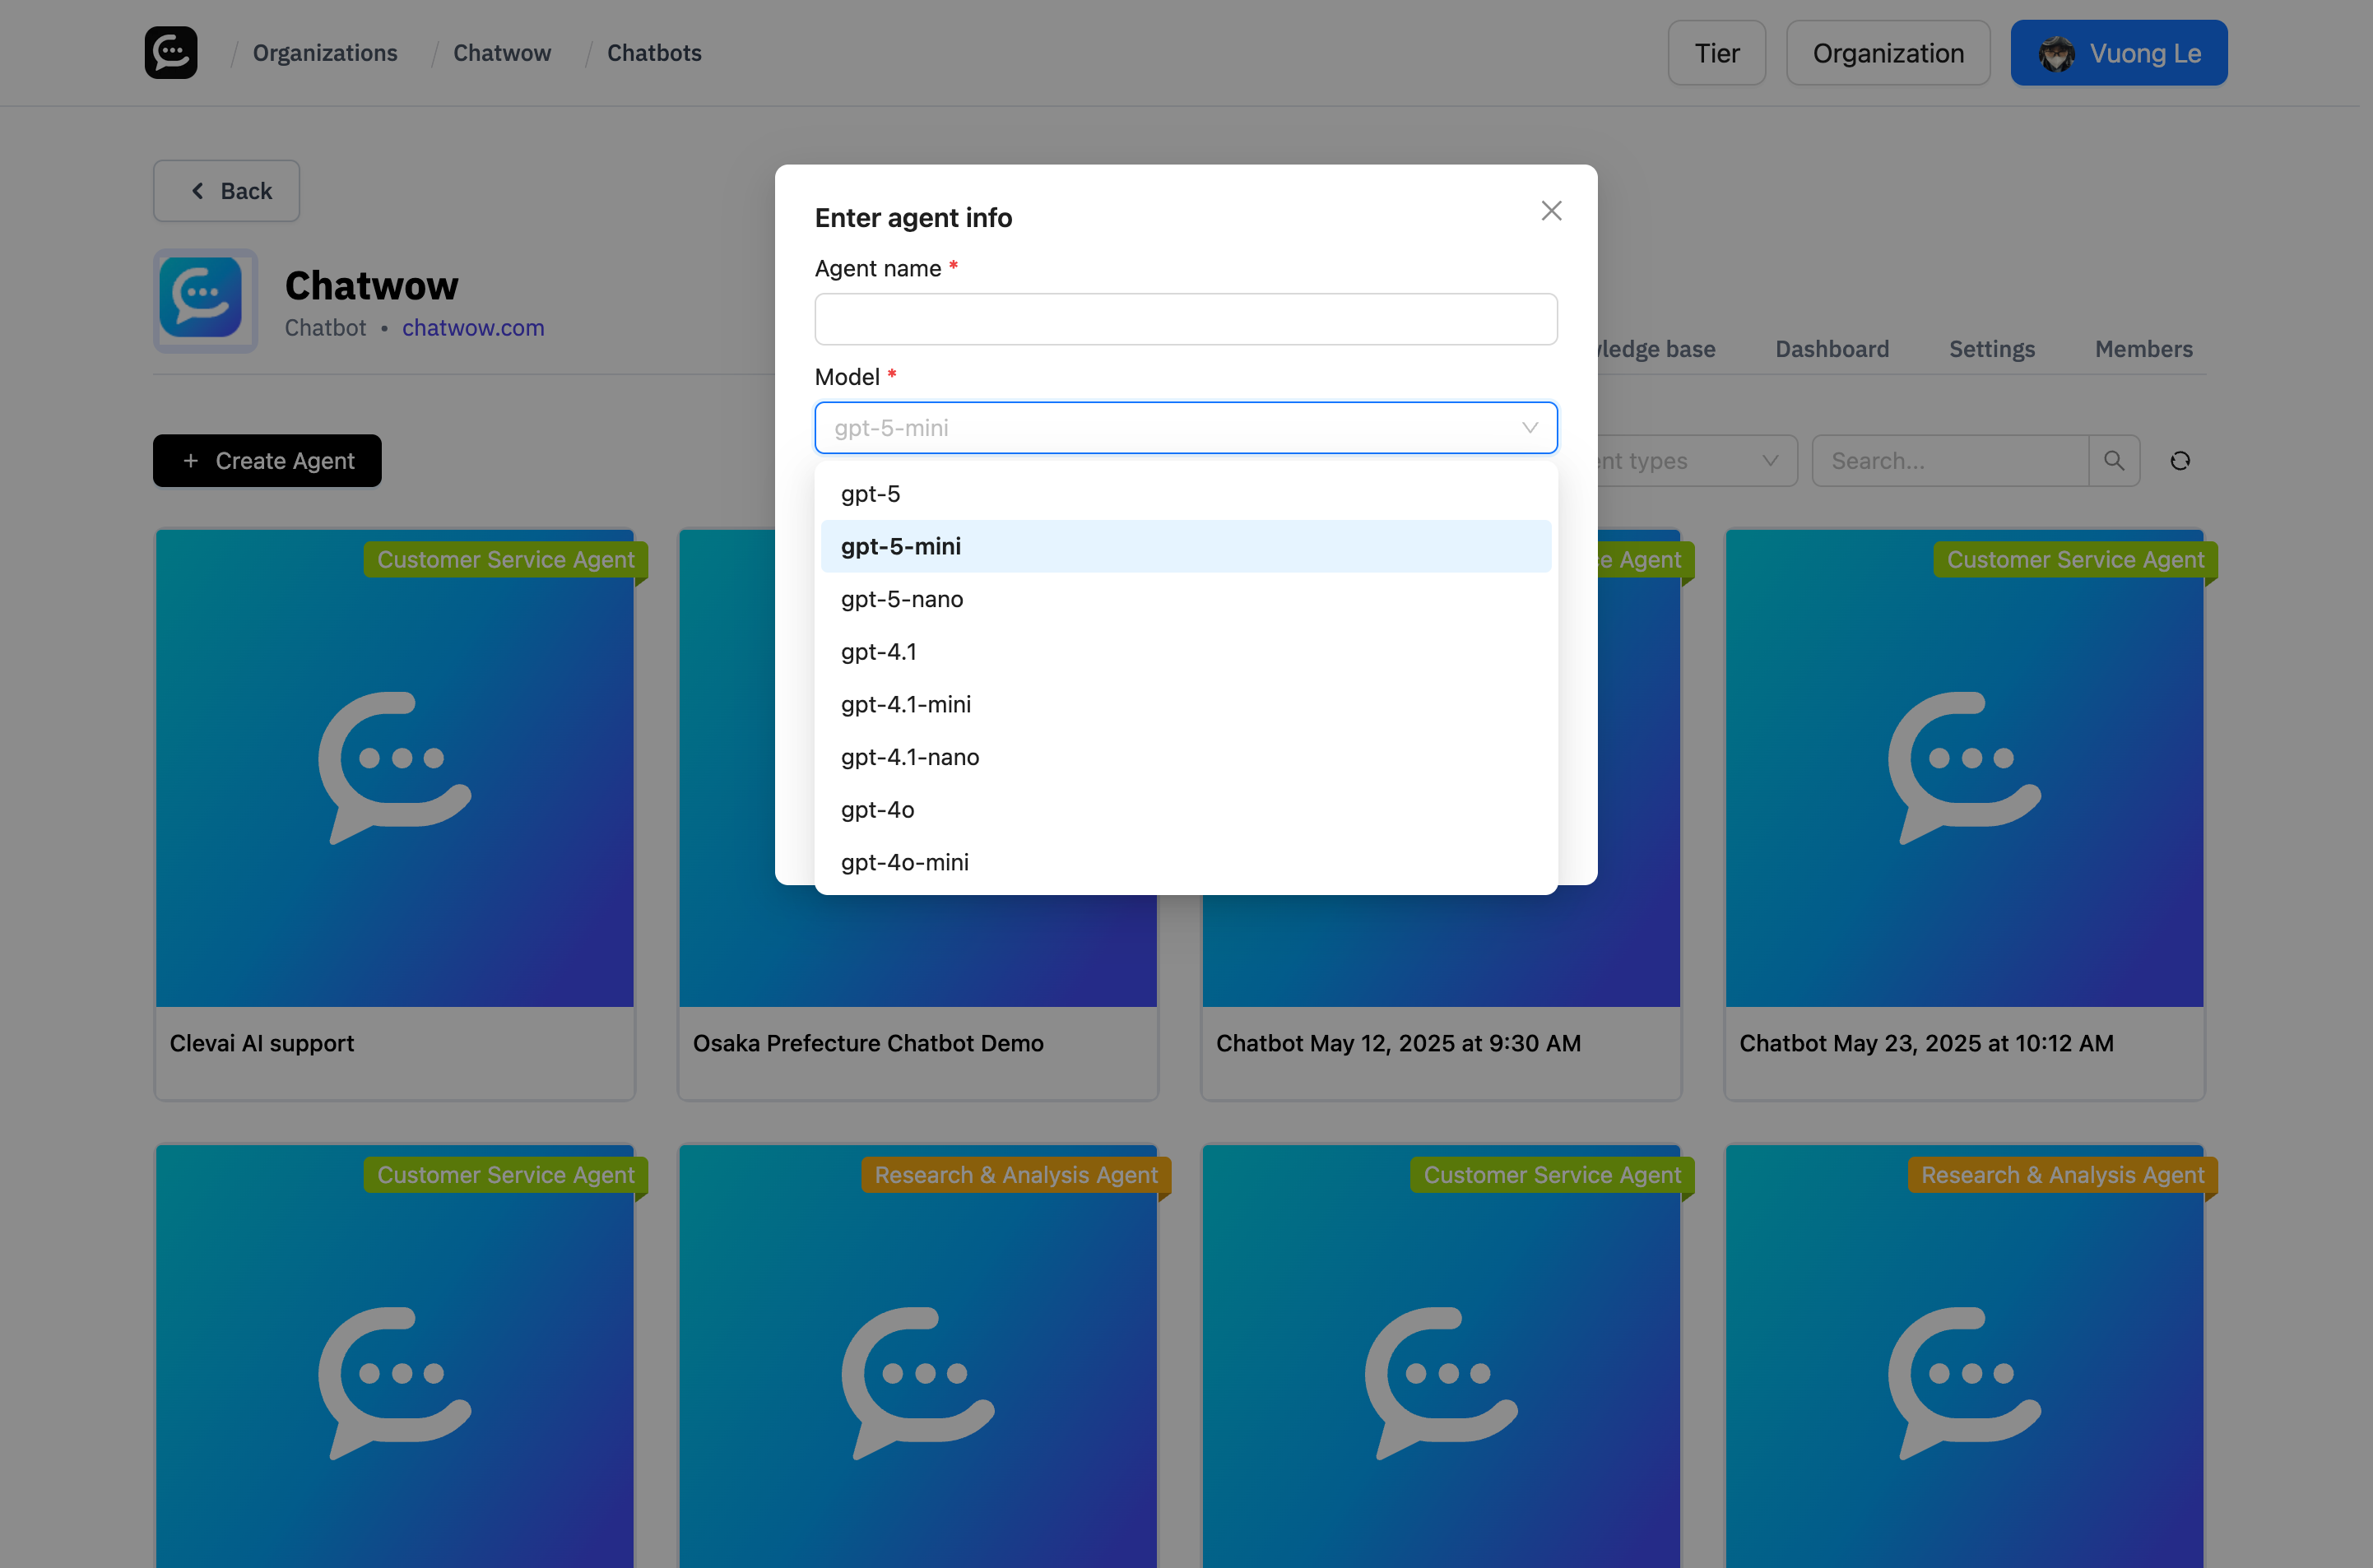Screen dimensions: 2373x1568
Task: Click Organizations in the breadcrumb
Action: [324, 52]
